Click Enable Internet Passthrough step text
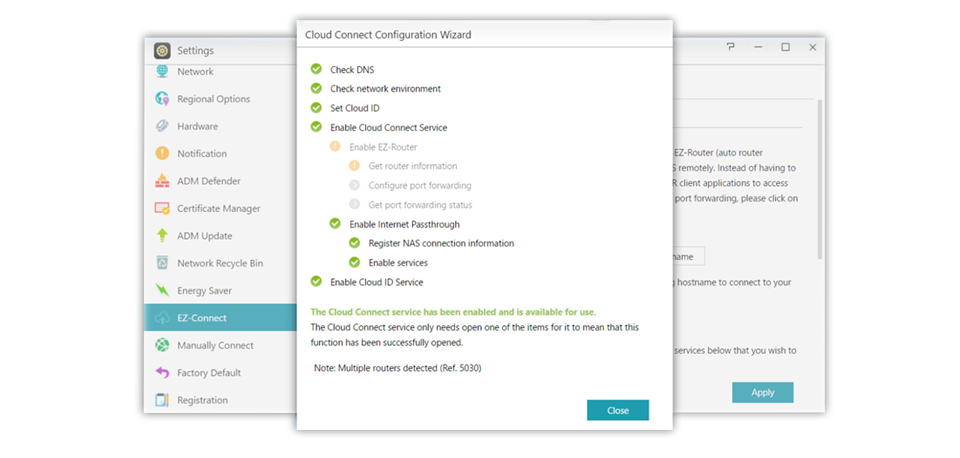960x458 pixels. pos(405,224)
